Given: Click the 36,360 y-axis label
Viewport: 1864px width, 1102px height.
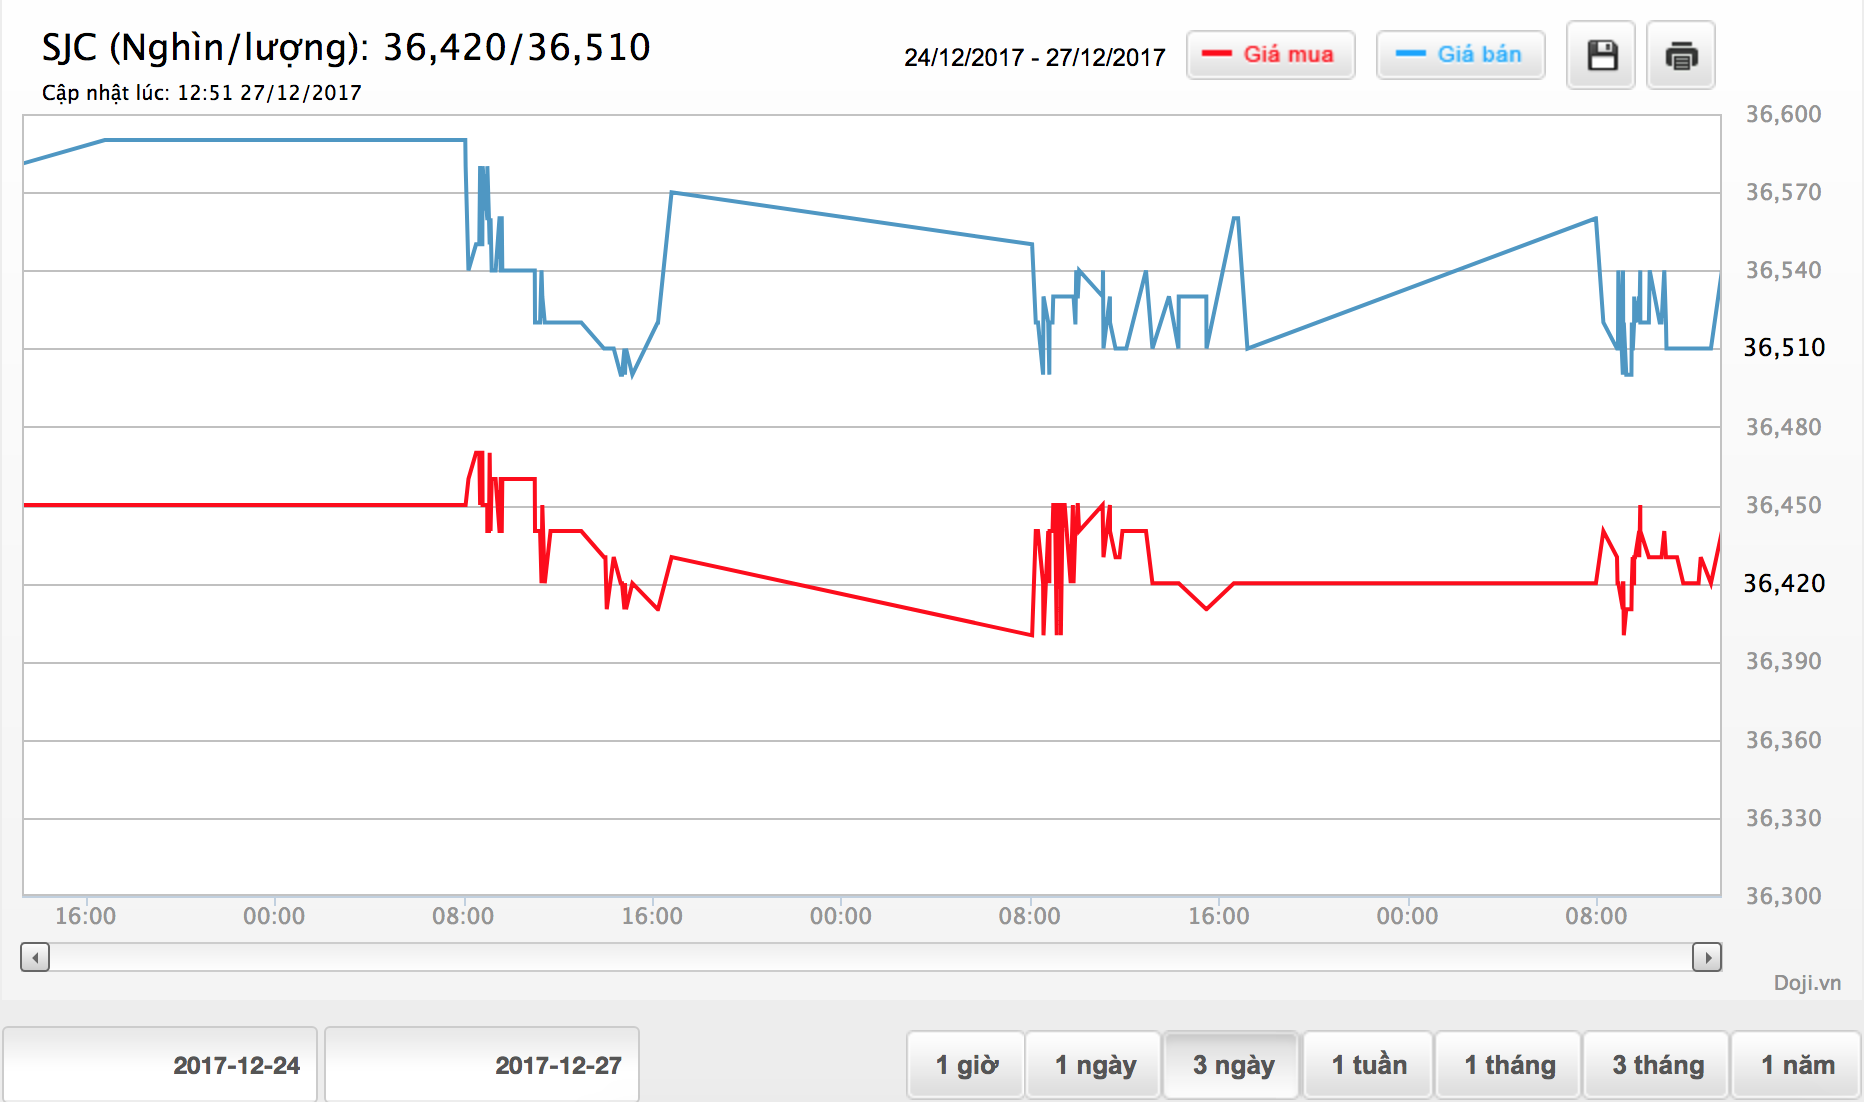Looking at the screenshot, I should tap(1783, 740).
